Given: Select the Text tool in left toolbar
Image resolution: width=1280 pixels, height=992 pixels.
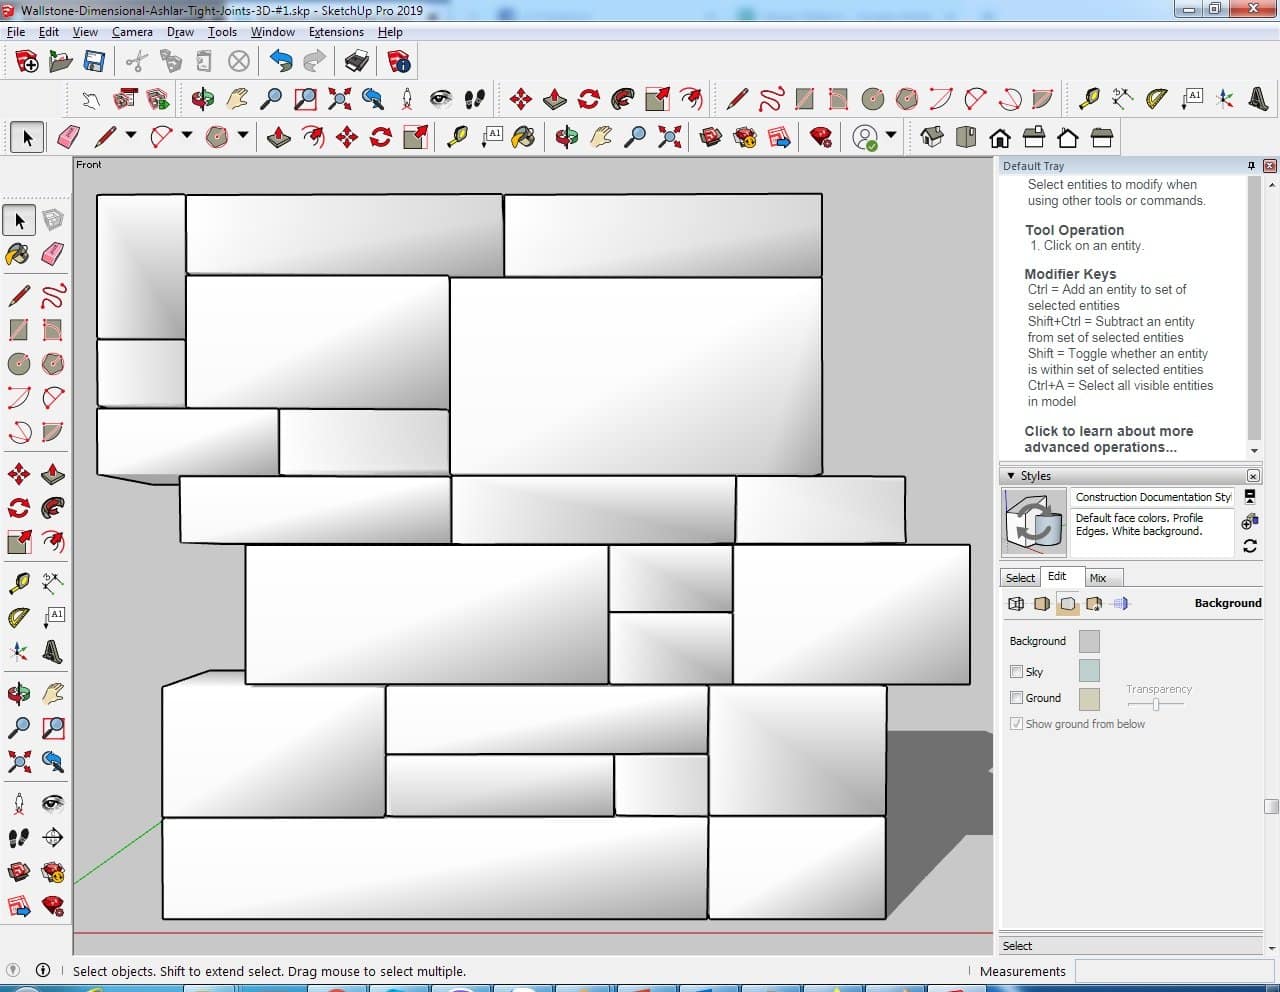Looking at the screenshot, I should point(53,617).
